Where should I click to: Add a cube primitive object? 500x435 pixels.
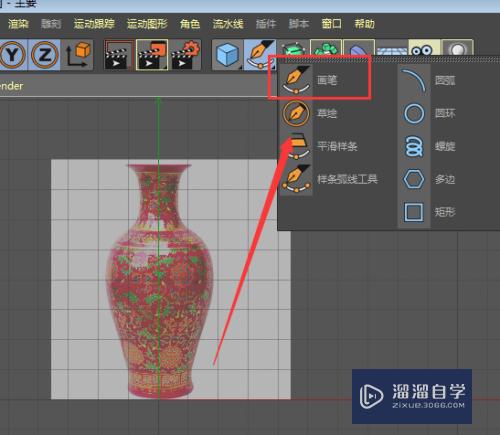point(228,55)
